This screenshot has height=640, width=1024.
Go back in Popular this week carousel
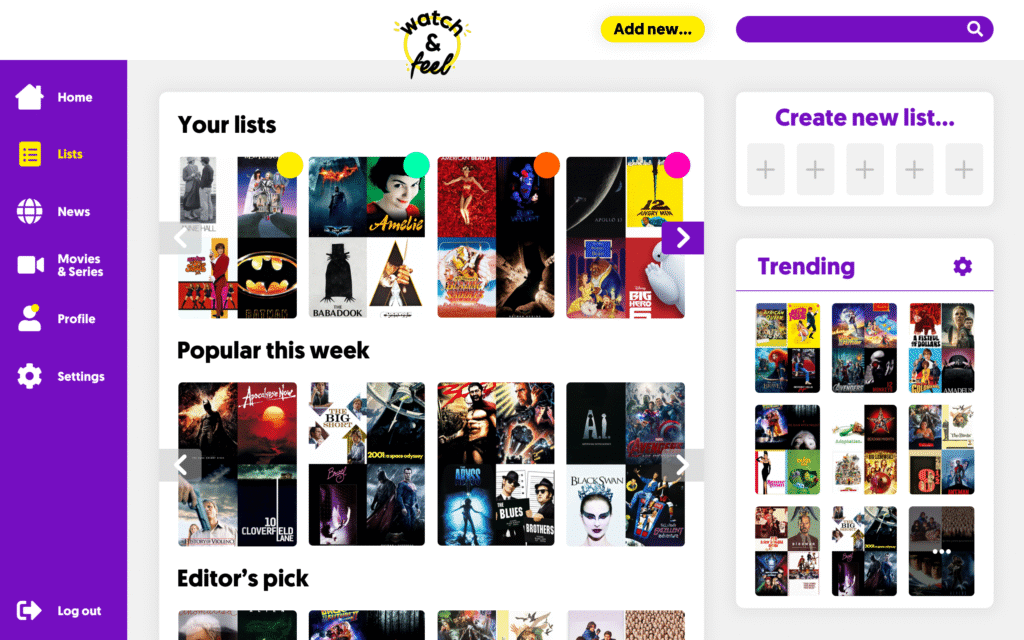180,465
